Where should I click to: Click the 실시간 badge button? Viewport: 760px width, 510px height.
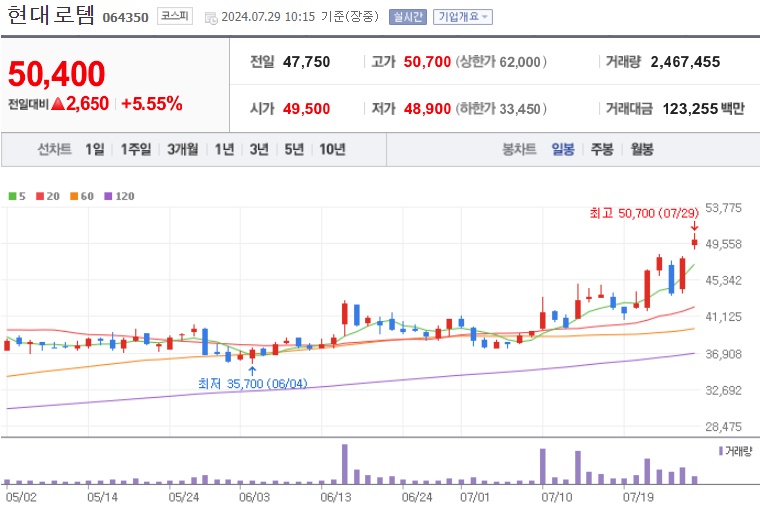(408, 17)
